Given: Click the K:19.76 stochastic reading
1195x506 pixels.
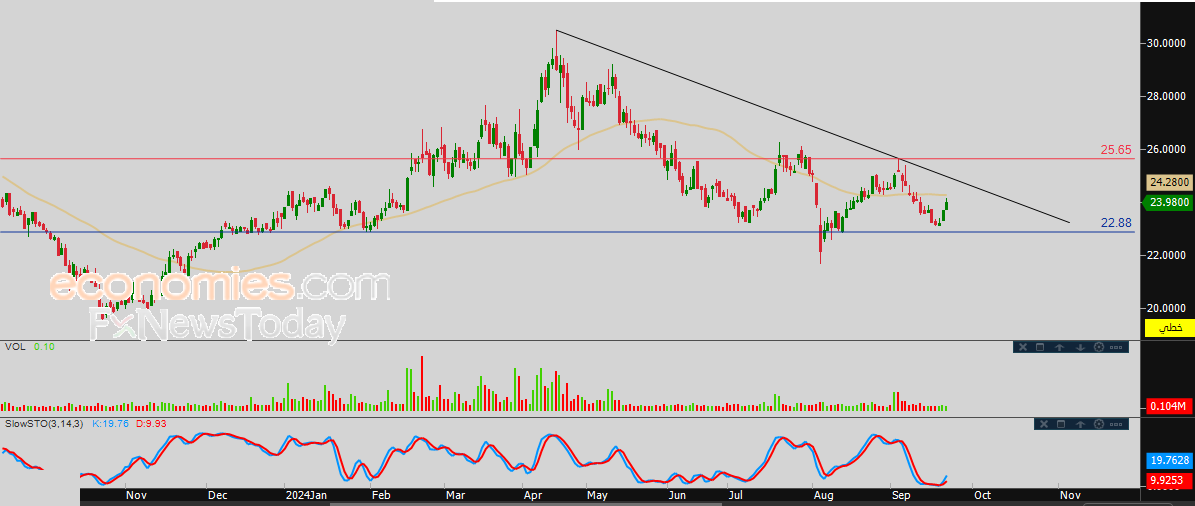Looking at the screenshot, I should pyautogui.click(x=111, y=423).
